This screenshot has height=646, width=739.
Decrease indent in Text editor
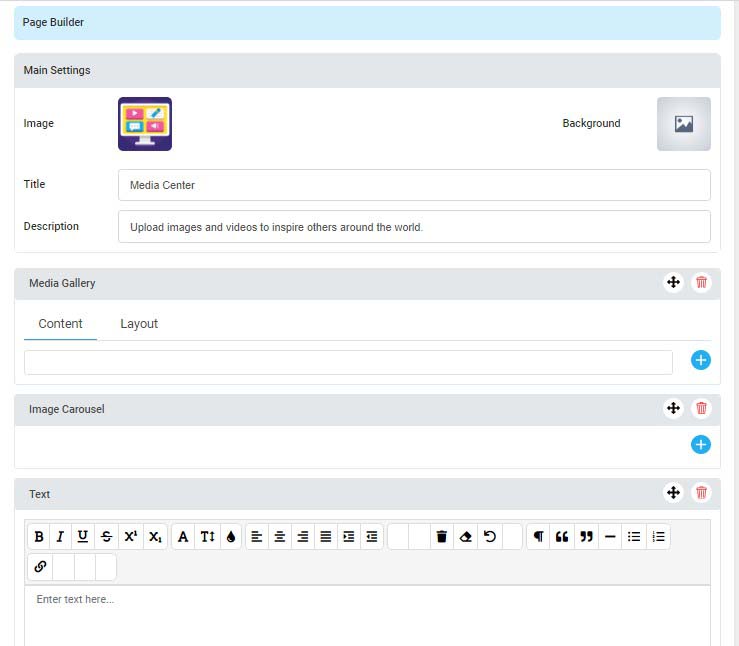click(x=372, y=536)
